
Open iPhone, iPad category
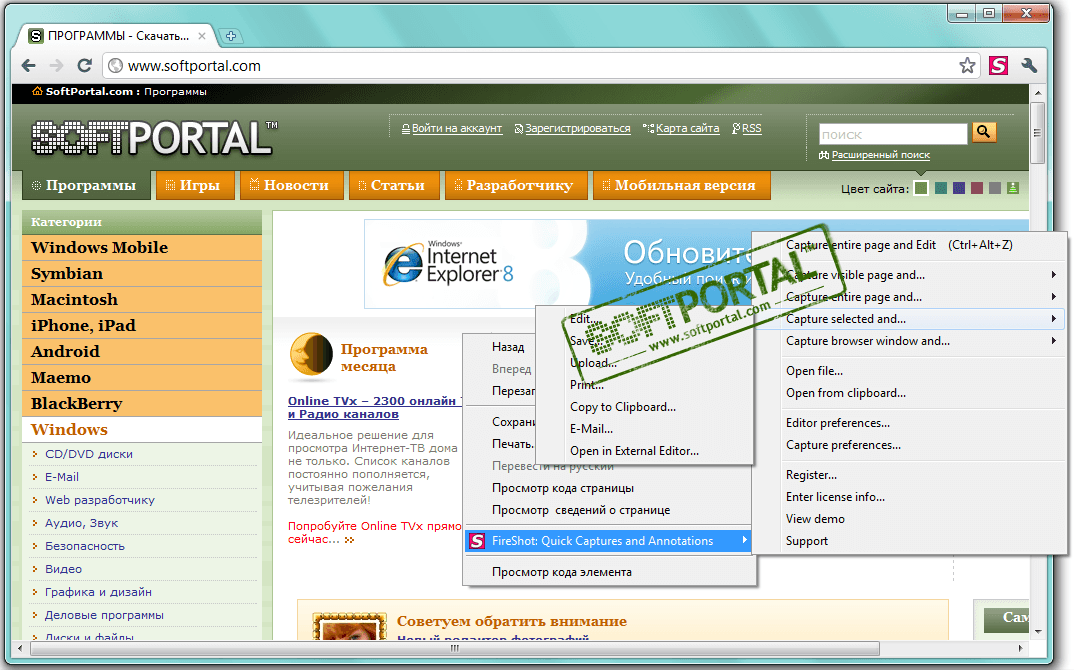pos(142,325)
